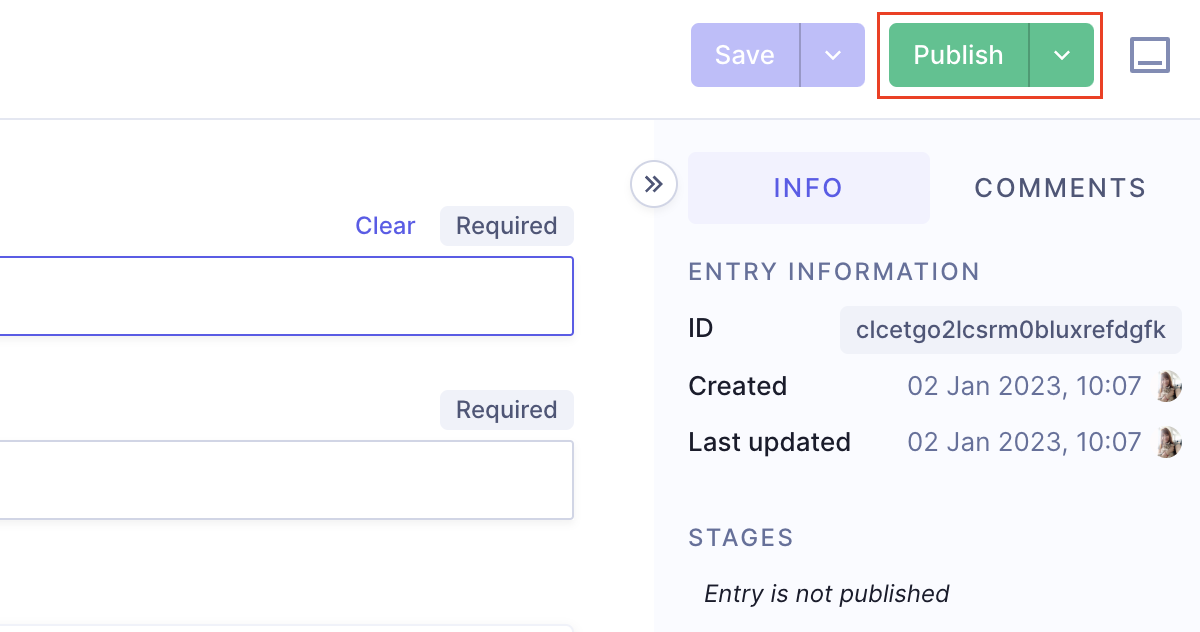
Task: Select the Created date timestamp
Action: (1023, 386)
